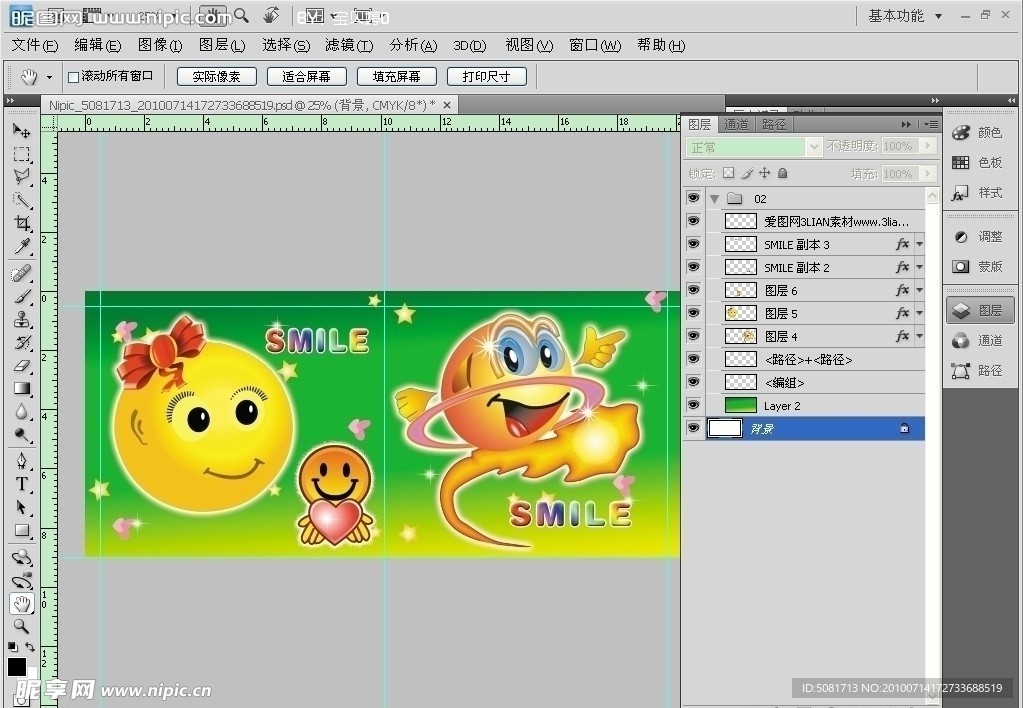Select the Gradient tool

pos(22,388)
